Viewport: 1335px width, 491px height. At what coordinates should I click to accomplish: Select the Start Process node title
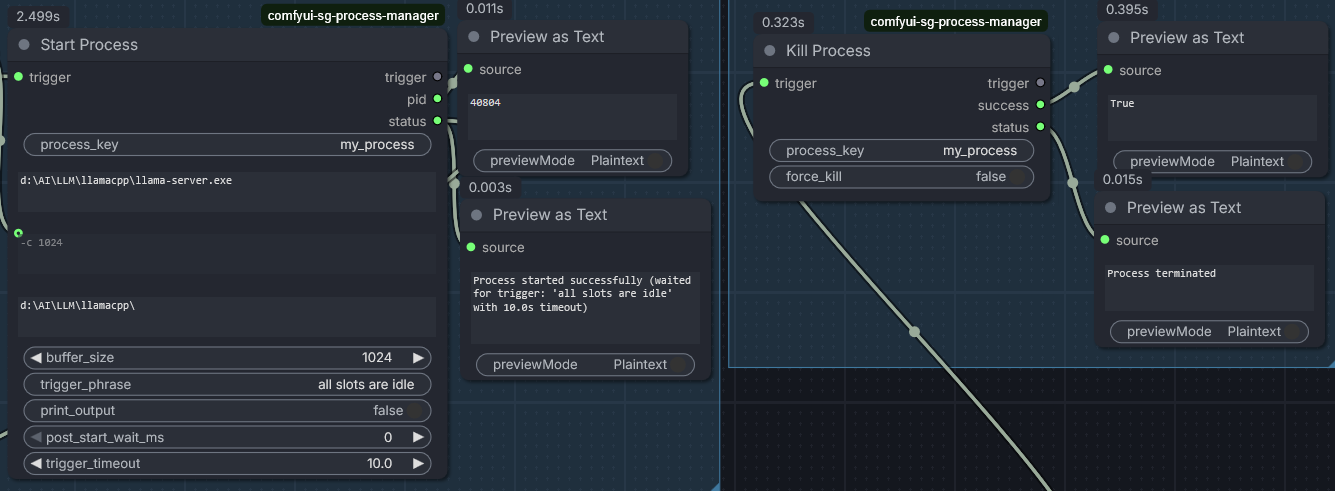[x=89, y=45]
